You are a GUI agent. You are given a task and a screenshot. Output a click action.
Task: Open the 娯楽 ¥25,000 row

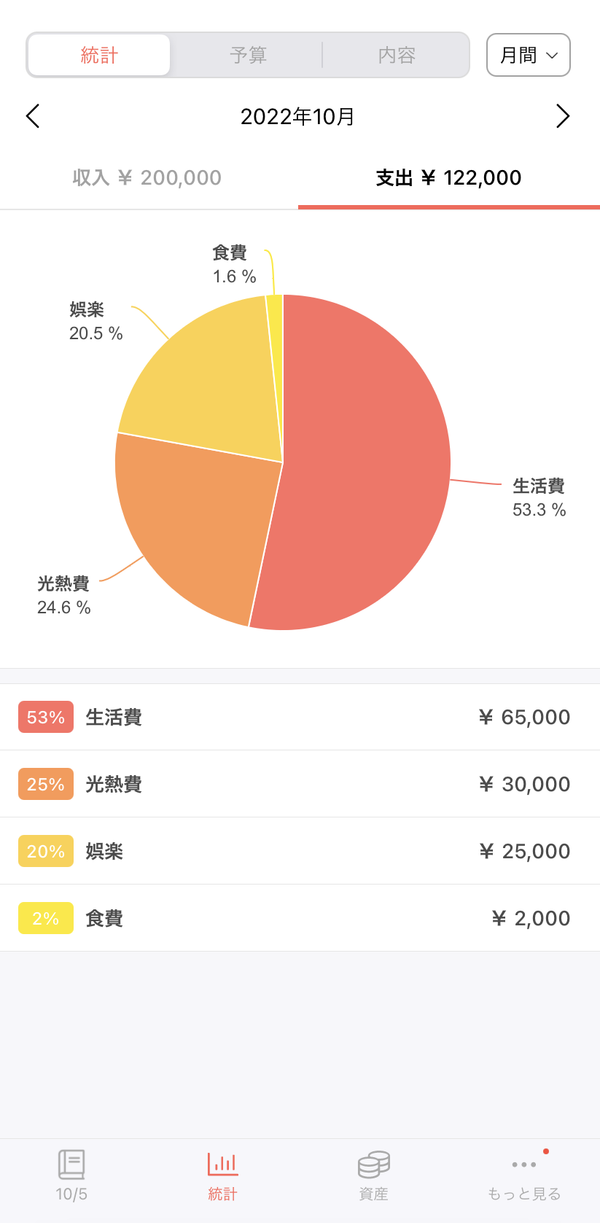pyautogui.click(x=300, y=851)
